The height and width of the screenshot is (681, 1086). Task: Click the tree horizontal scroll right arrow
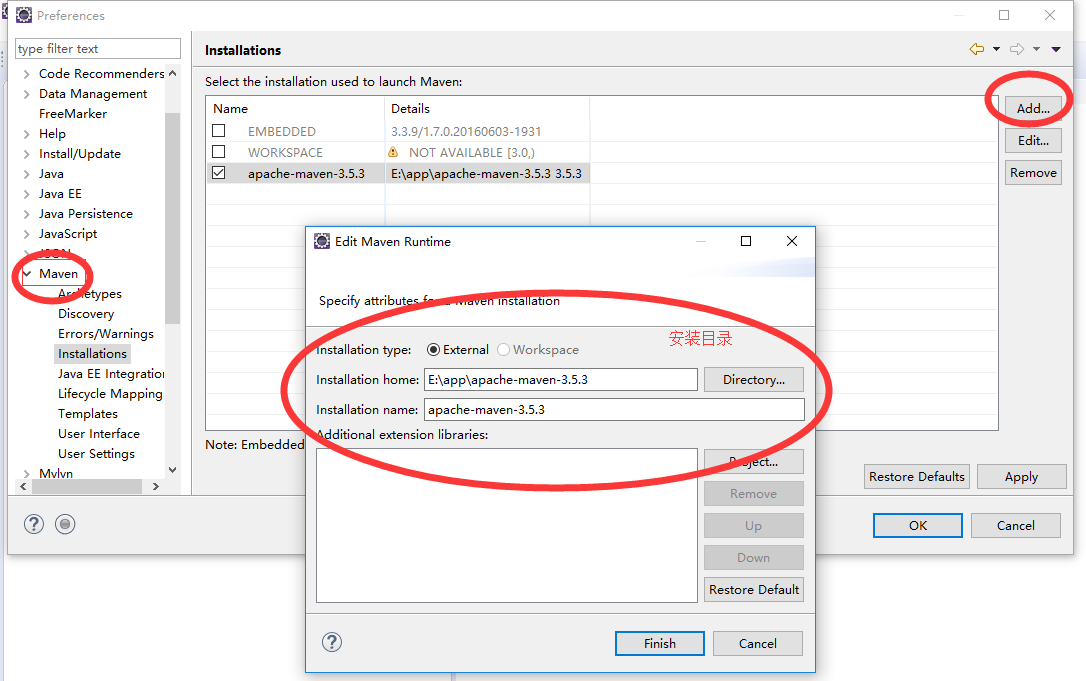click(156, 486)
